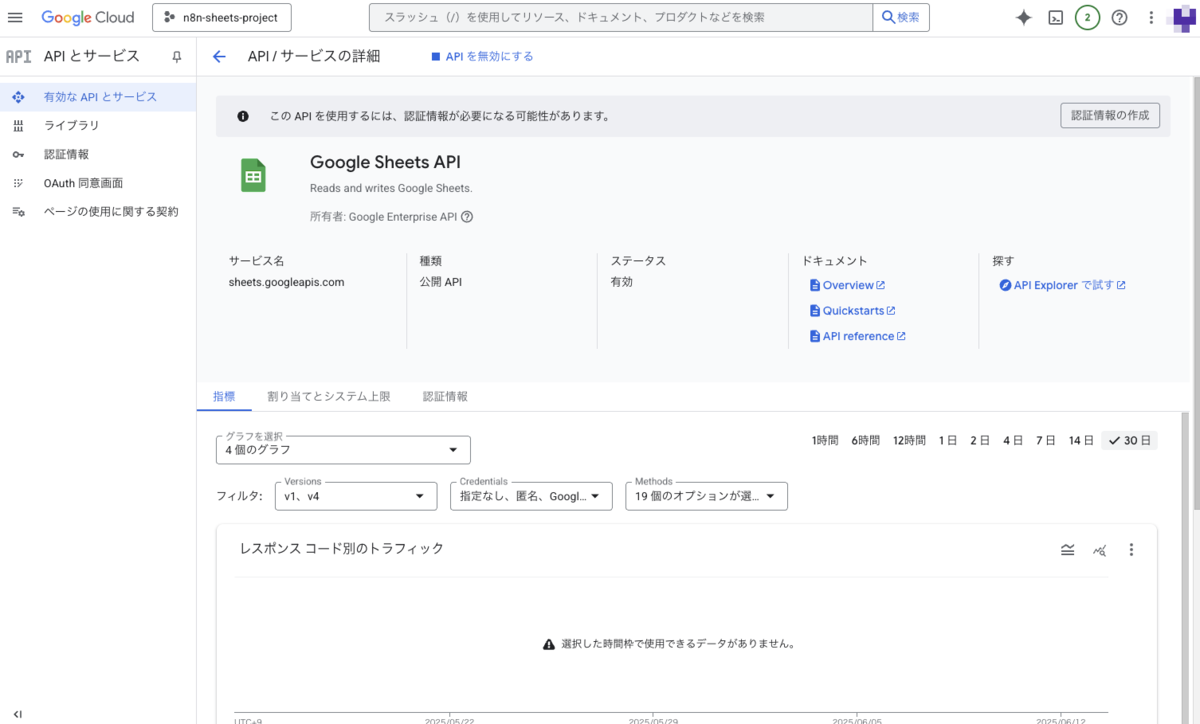Click the key icon for 認証情報
This screenshot has height=724, width=1200.
[17, 155]
